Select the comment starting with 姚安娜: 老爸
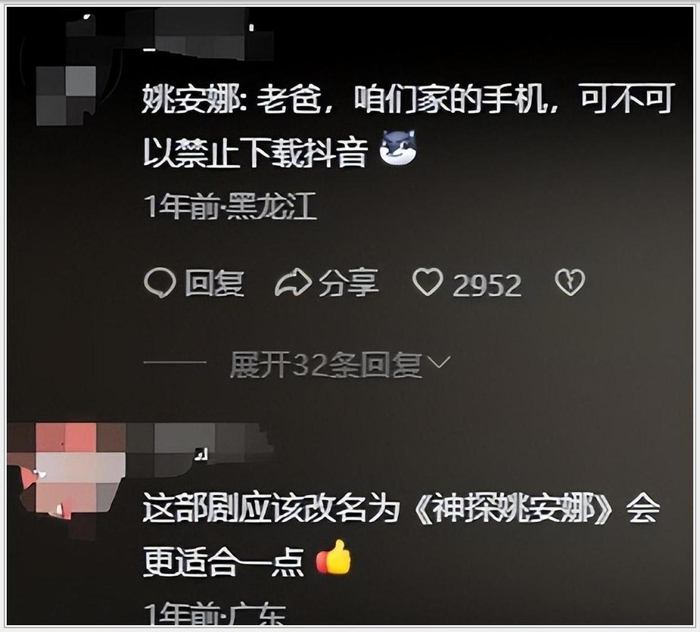The image size is (700, 632). [x=407, y=125]
